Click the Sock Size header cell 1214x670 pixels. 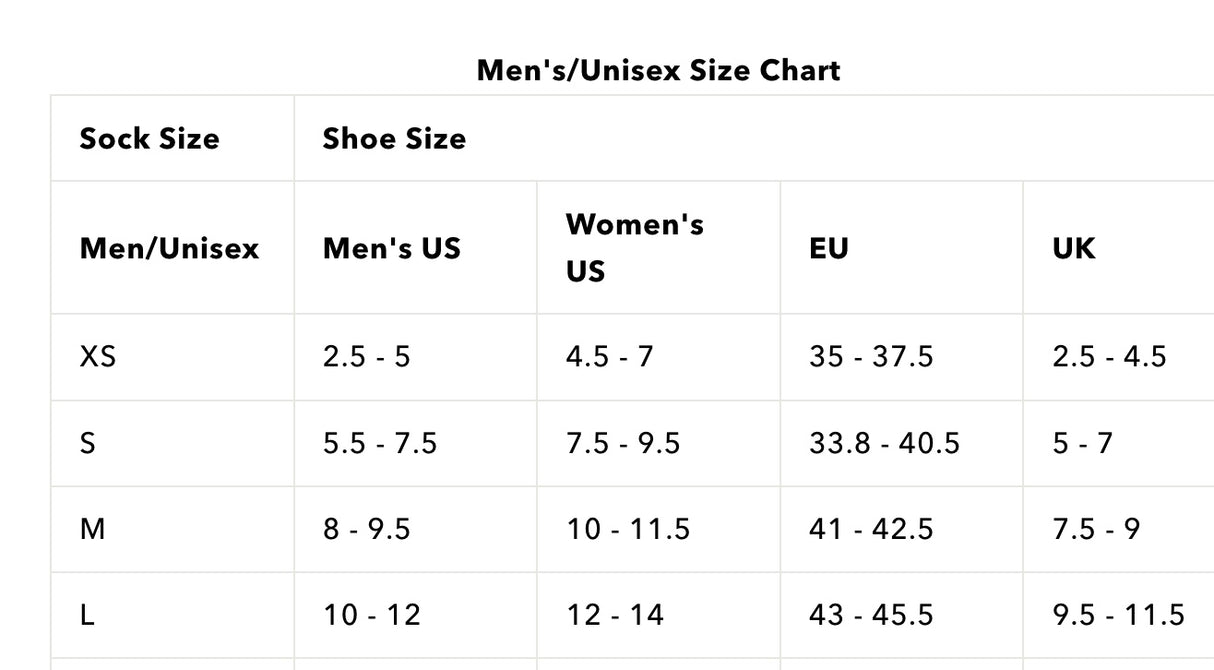click(x=149, y=138)
